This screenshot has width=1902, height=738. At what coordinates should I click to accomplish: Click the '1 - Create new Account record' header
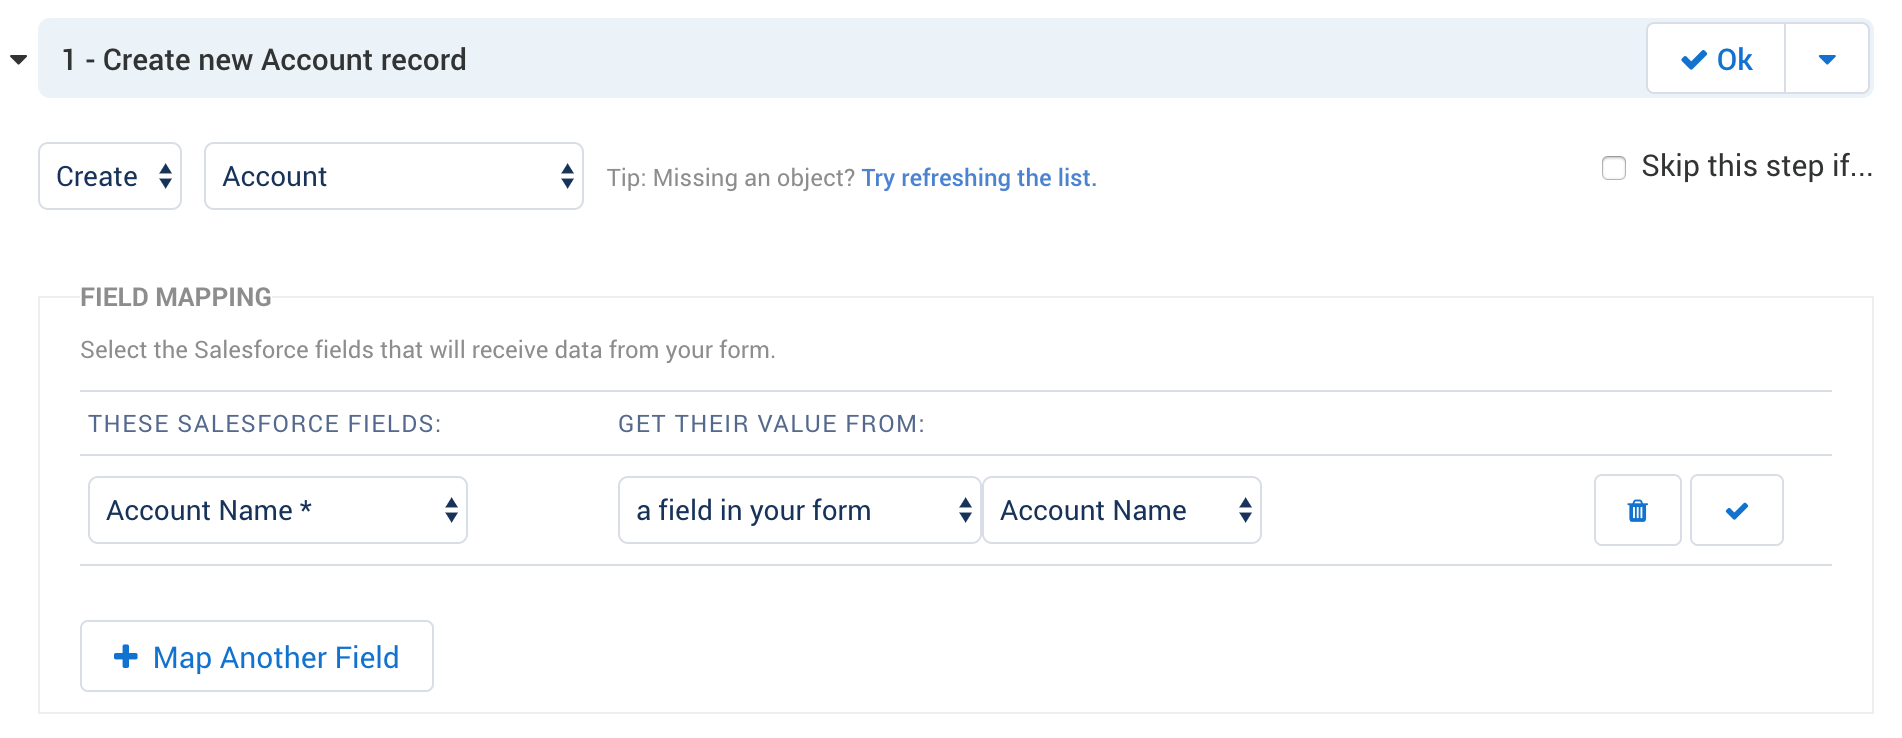(x=264, y=60)
